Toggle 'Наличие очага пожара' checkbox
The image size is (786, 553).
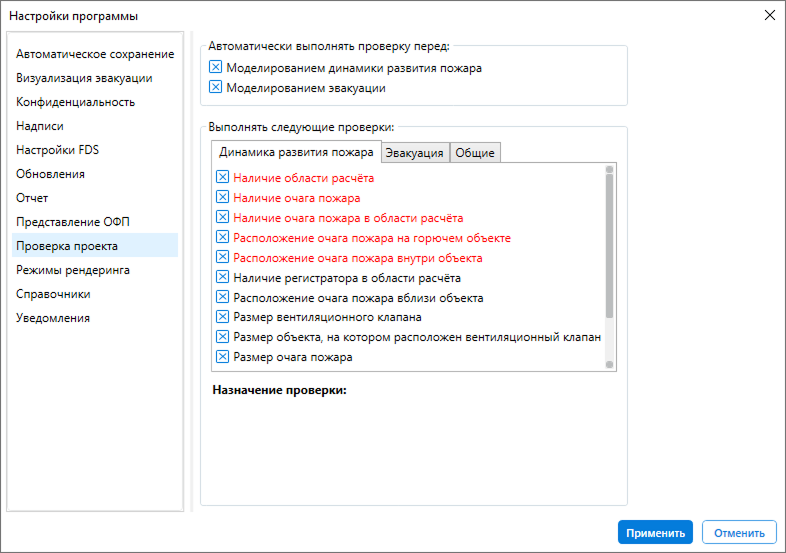click(x=223, y=197)
